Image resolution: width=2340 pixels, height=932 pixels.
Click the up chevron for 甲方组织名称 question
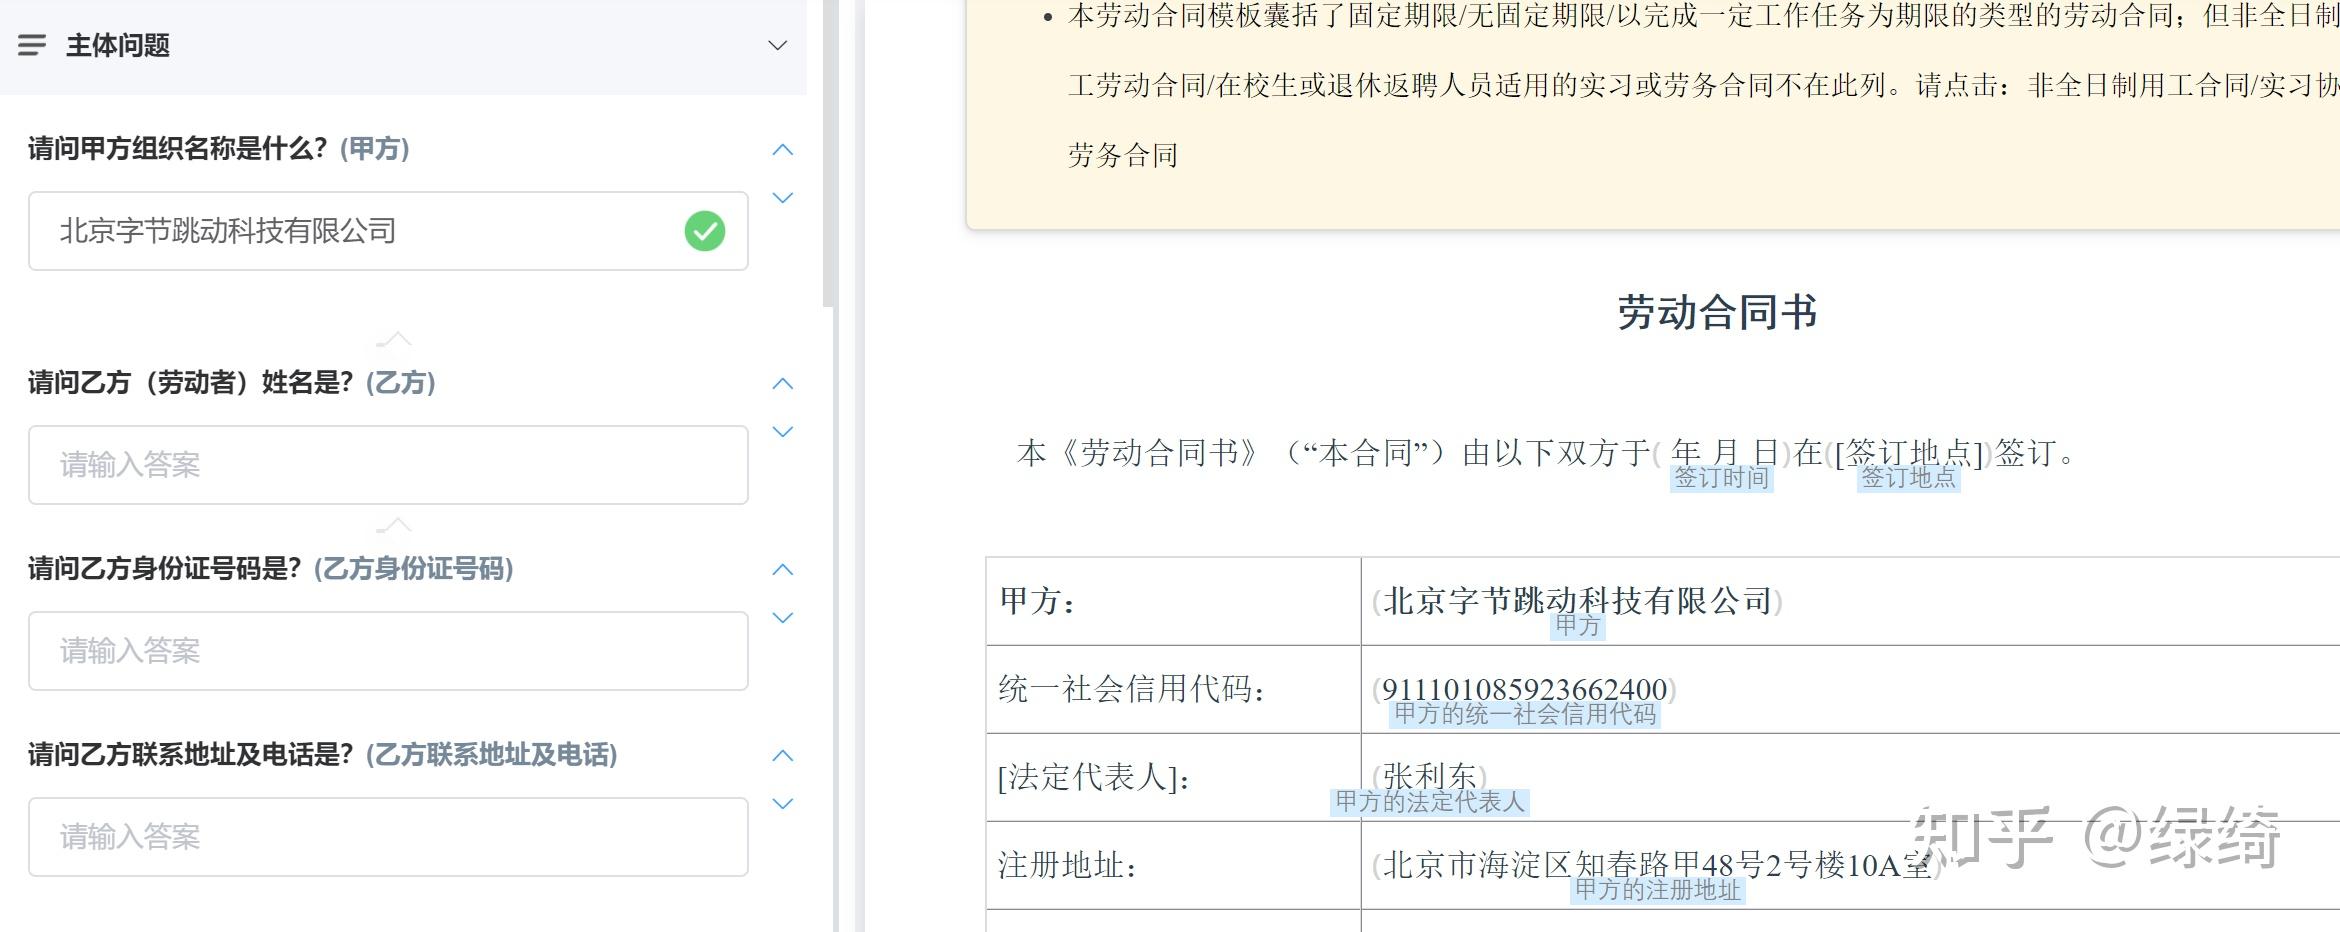(x=783, y=150)
